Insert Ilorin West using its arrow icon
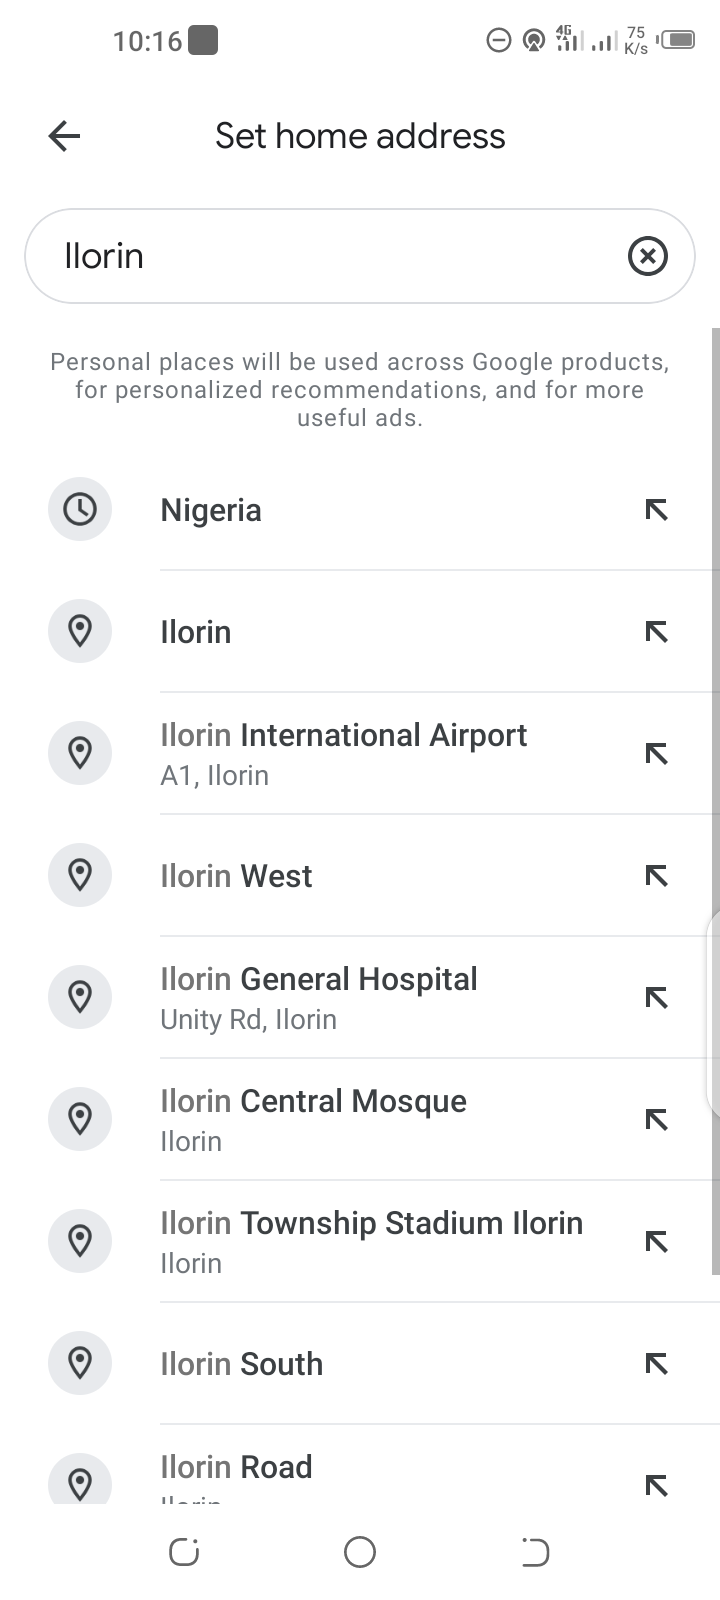This screenshot has height=1600, width=720. click(x=656, y=876)
